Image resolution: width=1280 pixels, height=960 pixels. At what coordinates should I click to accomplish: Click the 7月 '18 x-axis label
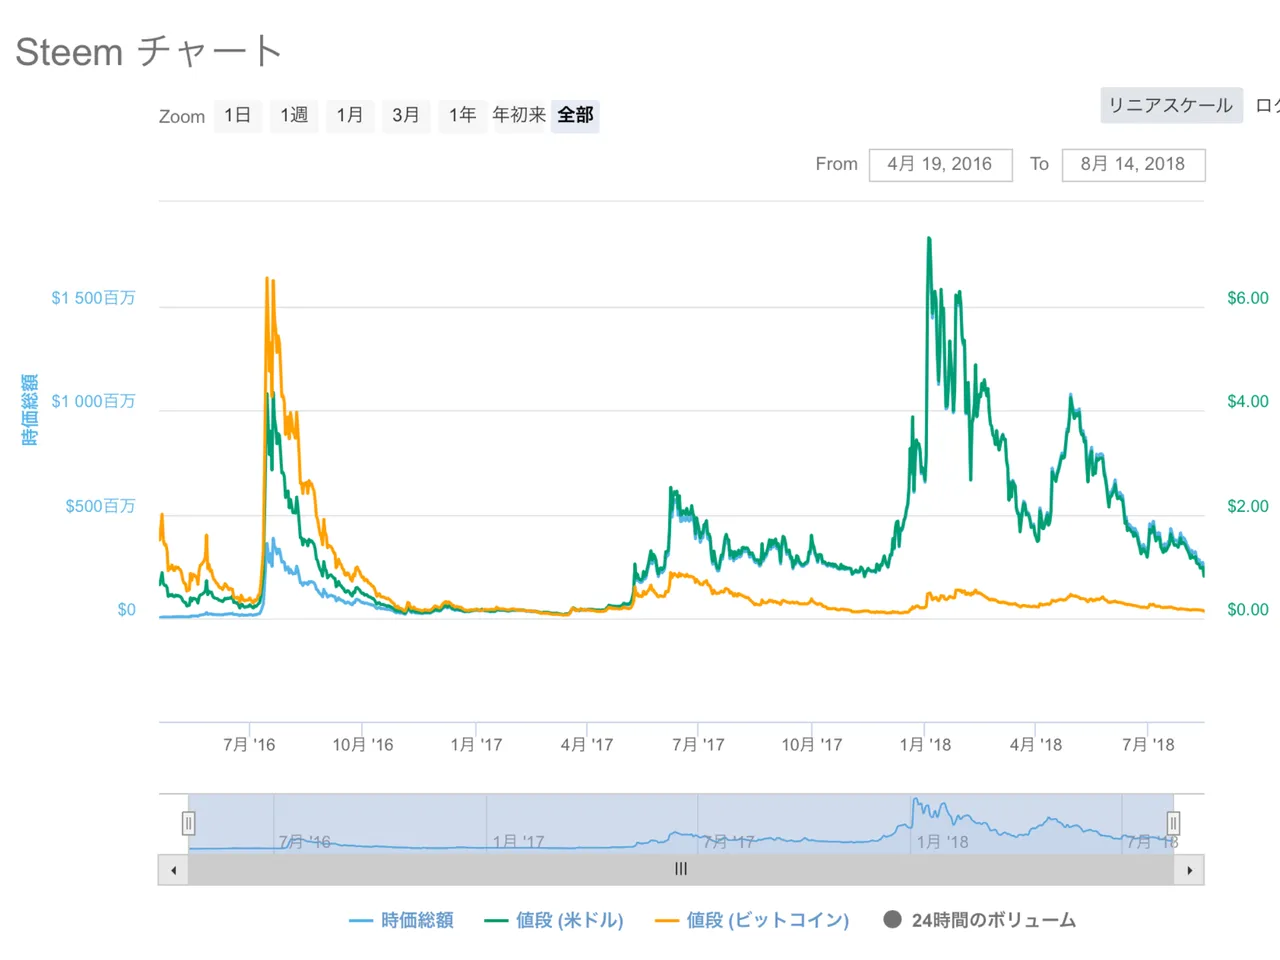coord(1148,745)
